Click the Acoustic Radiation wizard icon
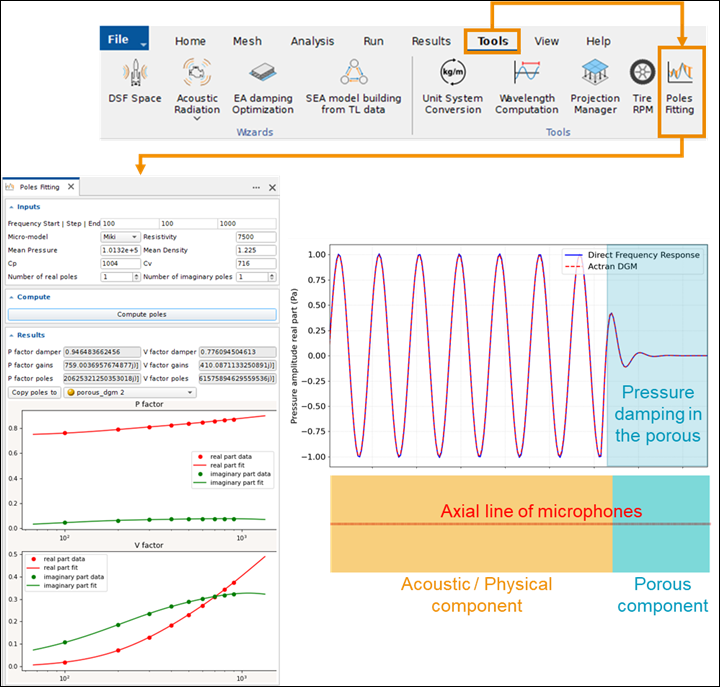 (197, 74)
